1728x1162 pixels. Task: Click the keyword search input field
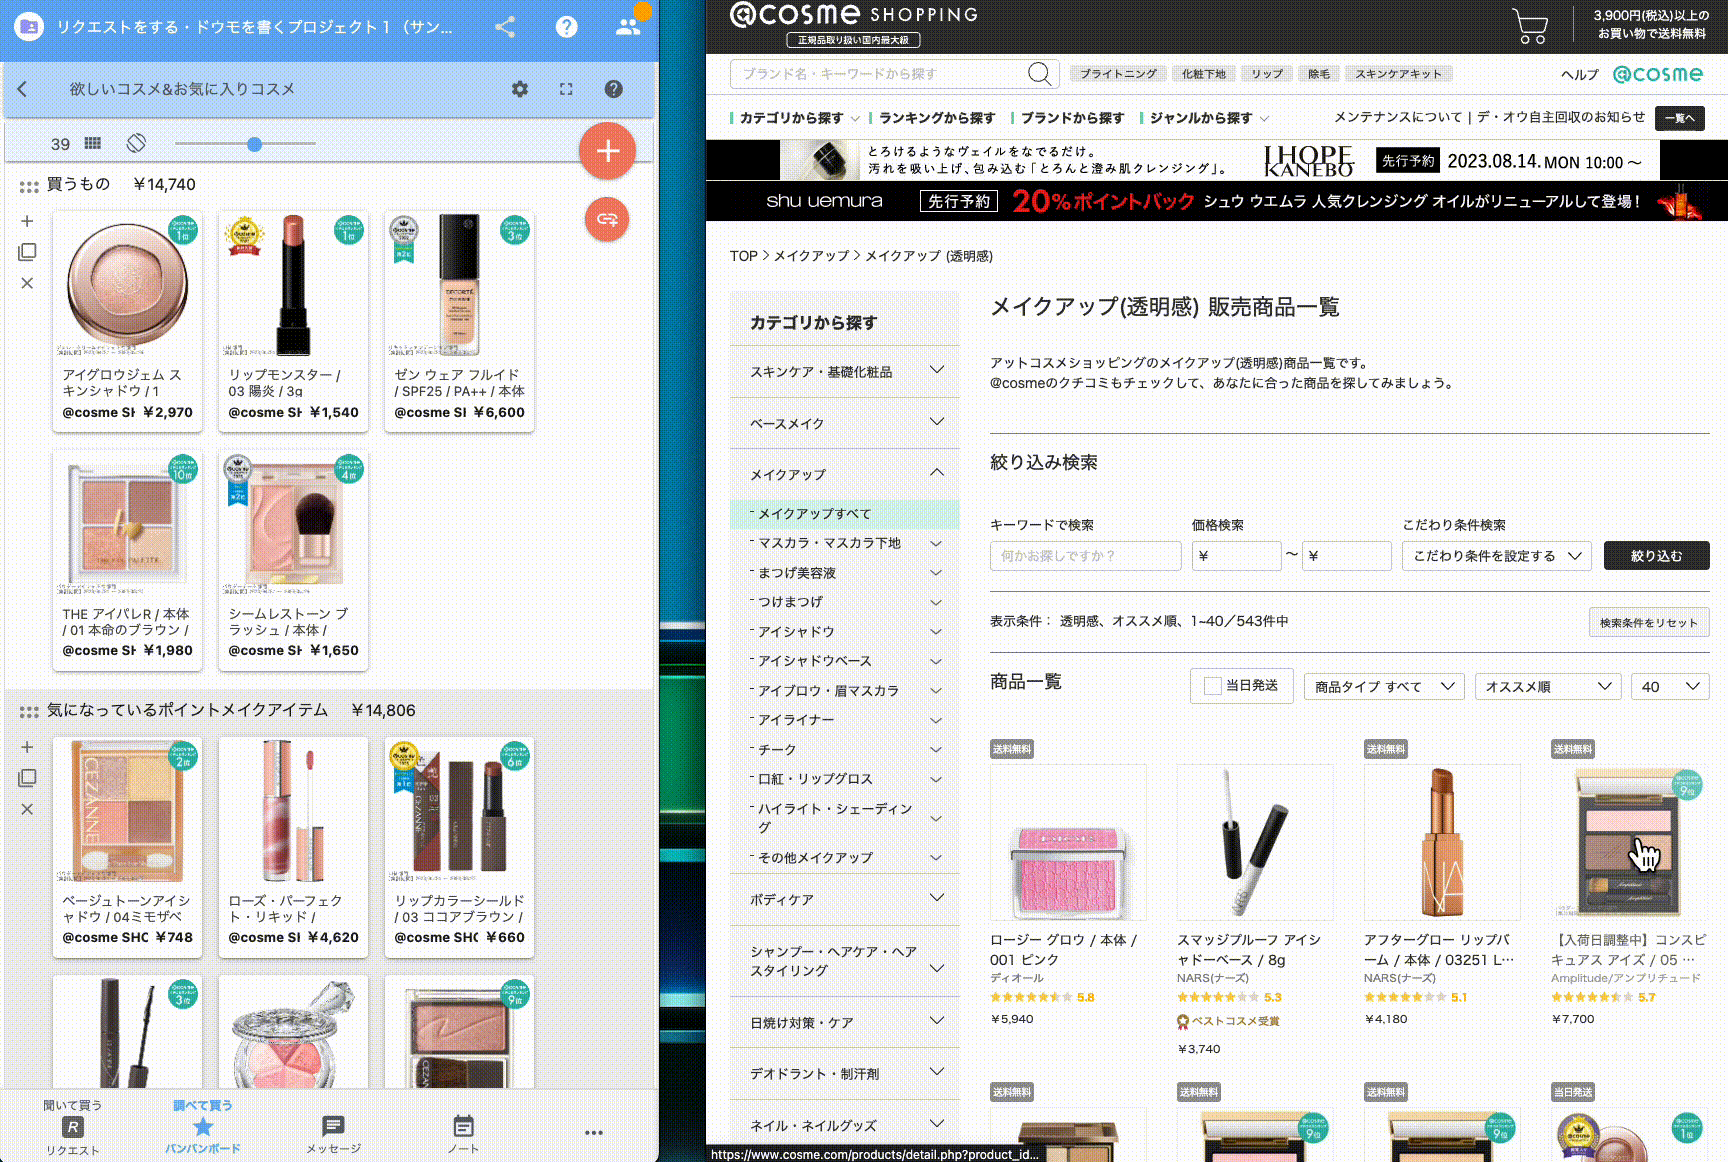1085,556
